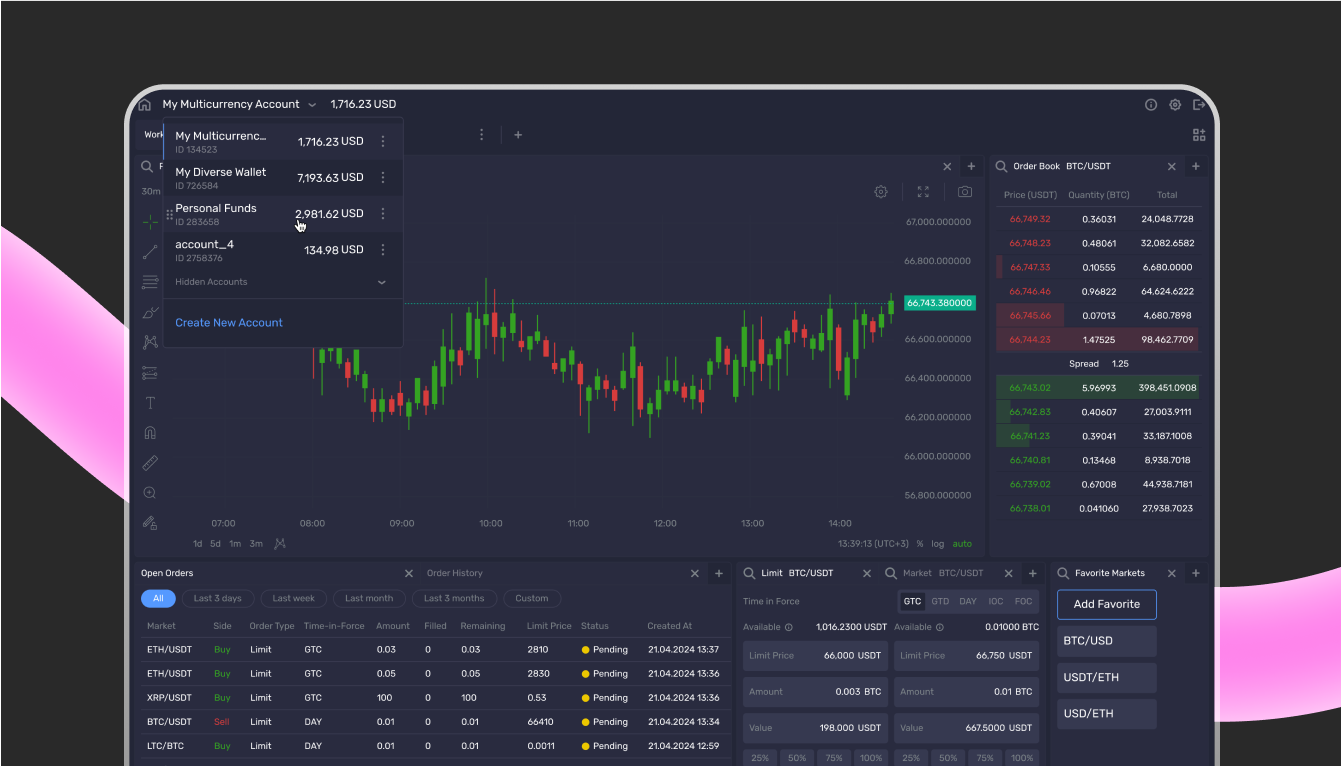Expand chart to fullscreen
This screenshot has width=1341, height=766.
[923, 192]
